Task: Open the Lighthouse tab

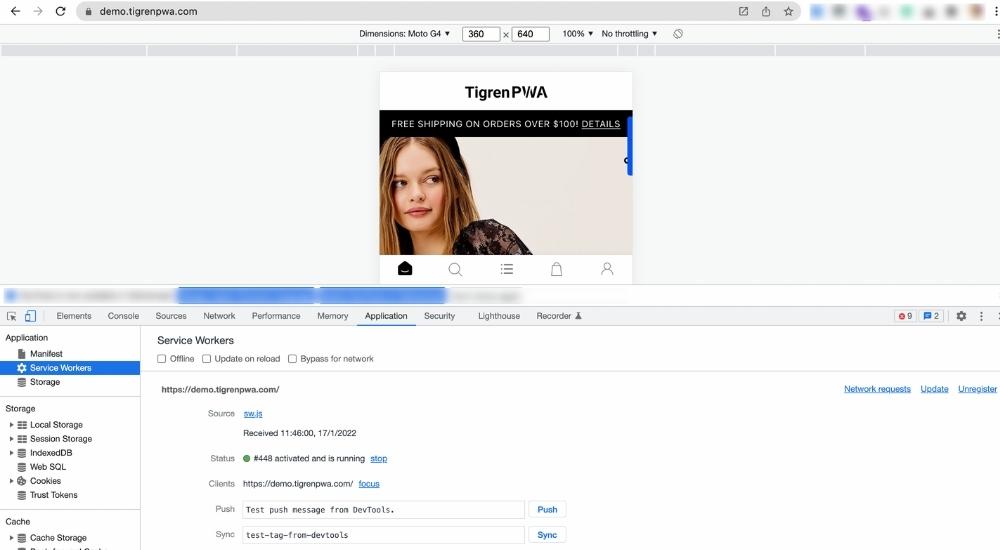Action: (498, 316)
